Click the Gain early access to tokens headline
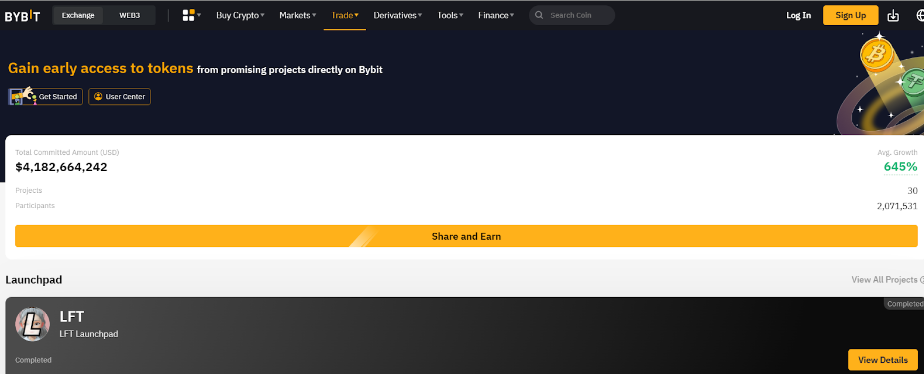Screen dimensions: 924x374 101,68
